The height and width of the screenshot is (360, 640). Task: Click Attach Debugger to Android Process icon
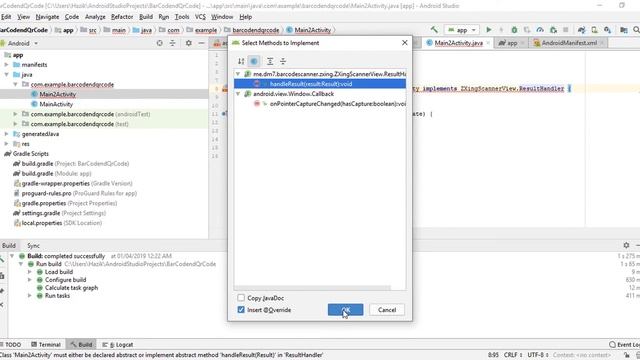[x=553, y=30]
